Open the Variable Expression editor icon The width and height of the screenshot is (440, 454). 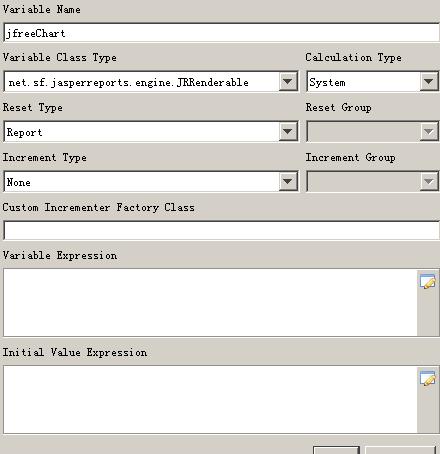pyautogui.click(x=428, y=281)
